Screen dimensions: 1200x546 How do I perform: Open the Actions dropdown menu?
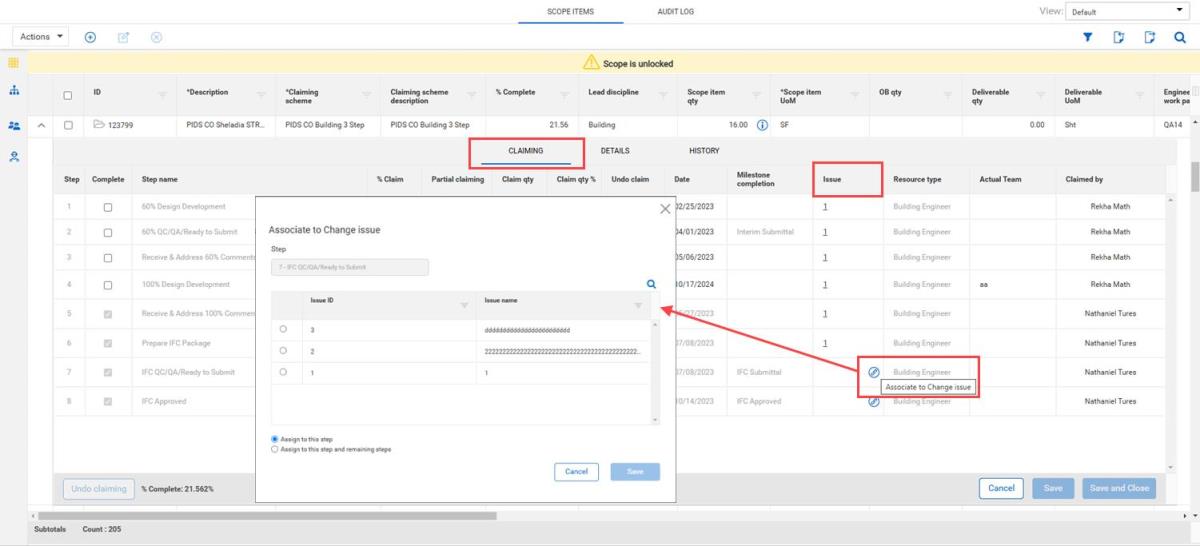tap(42, 37)
